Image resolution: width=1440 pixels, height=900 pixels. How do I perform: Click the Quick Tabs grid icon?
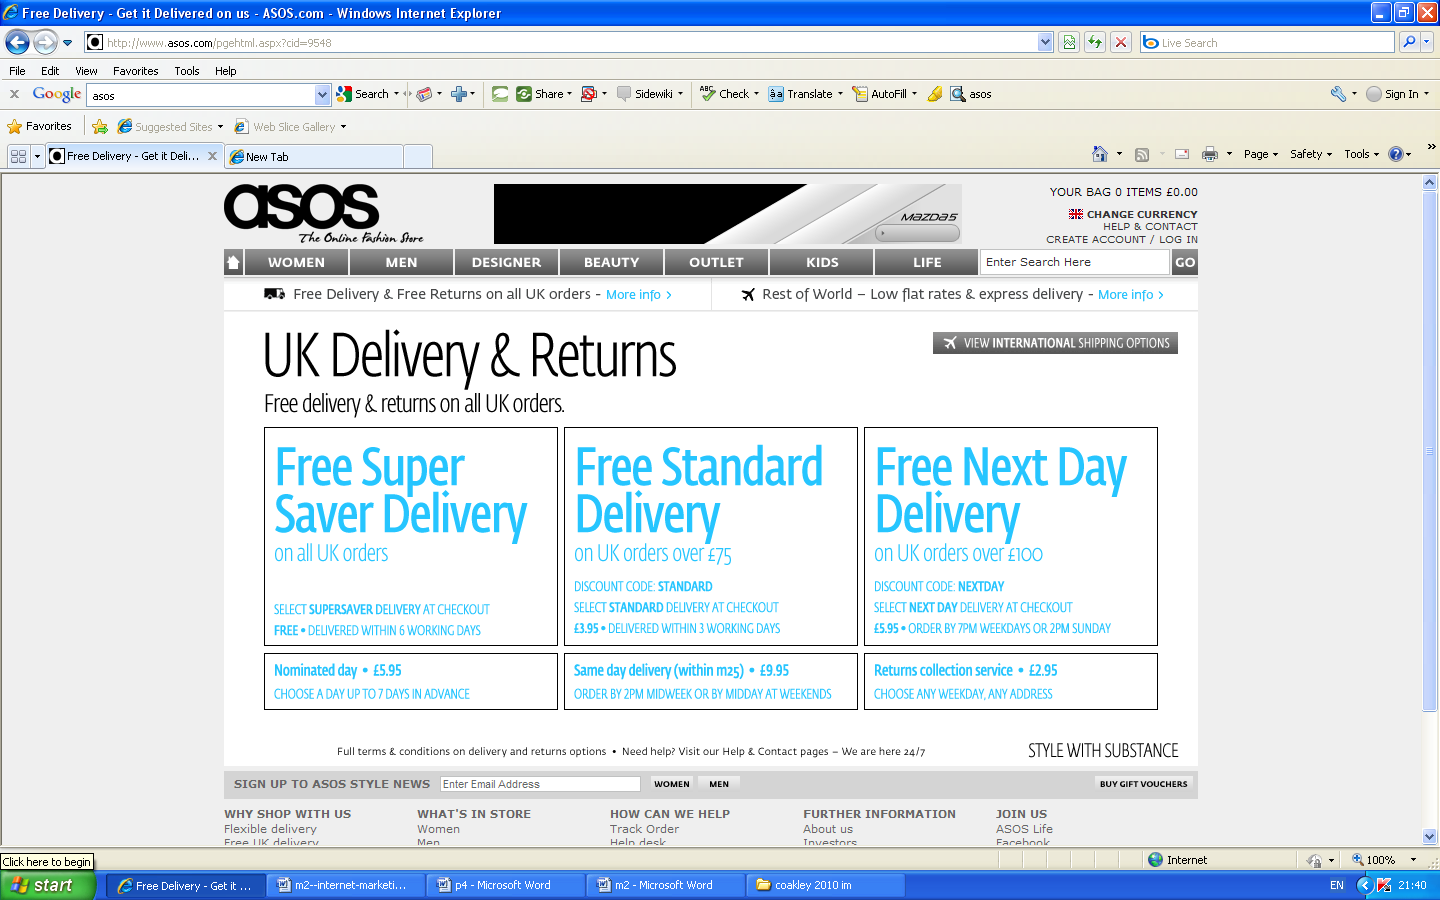(18, 156)
